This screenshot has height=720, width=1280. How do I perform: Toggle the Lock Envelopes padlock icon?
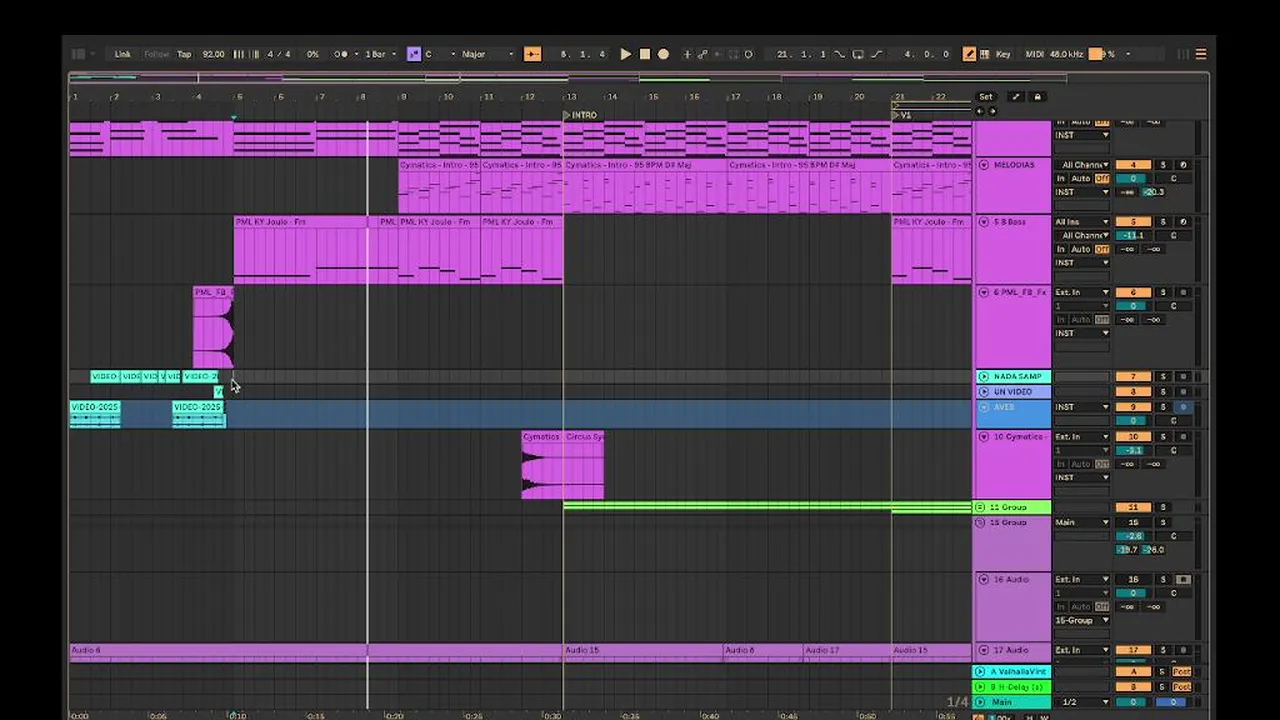[1037, 97]
